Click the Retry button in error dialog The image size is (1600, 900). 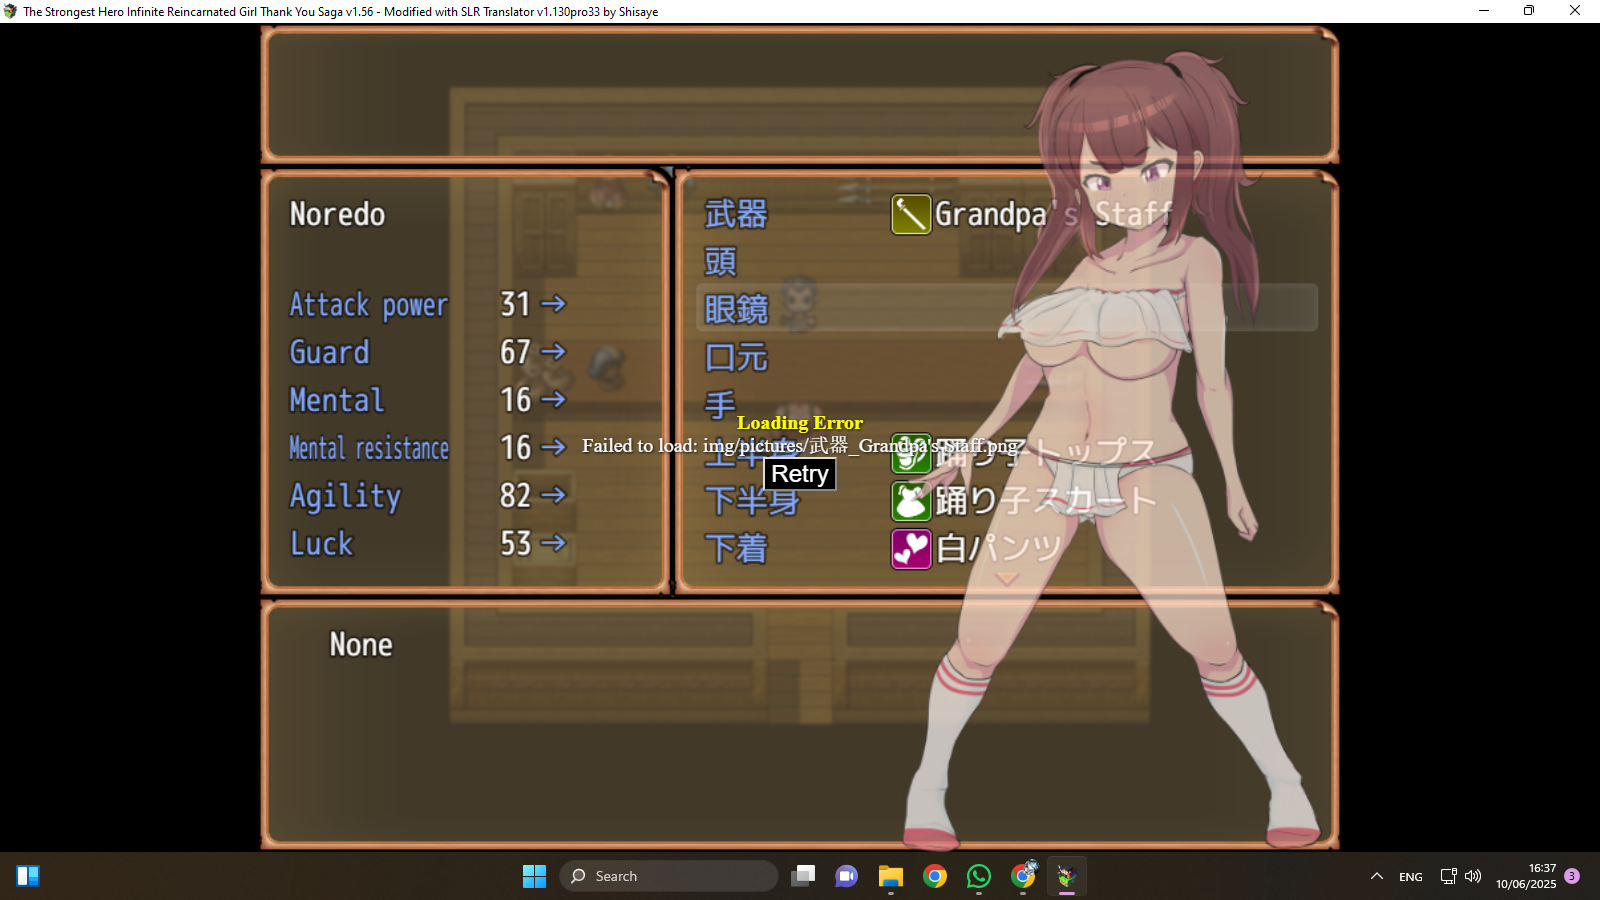coord(799,474)
